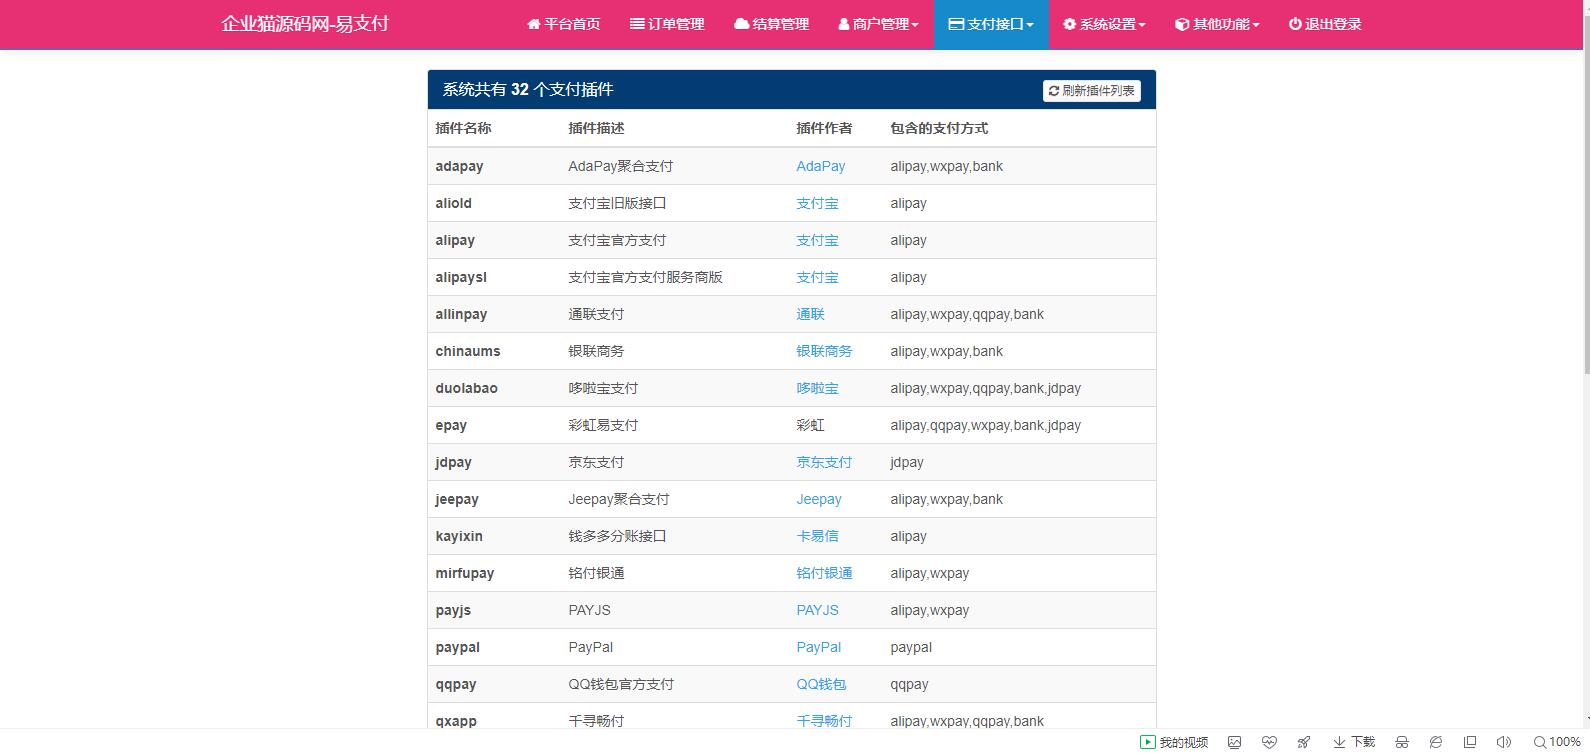Click the 支付宝官方支付服务商版 description
Viewport: 1590px width, 753px height.
pyautogui.click(x=645, y=277)
